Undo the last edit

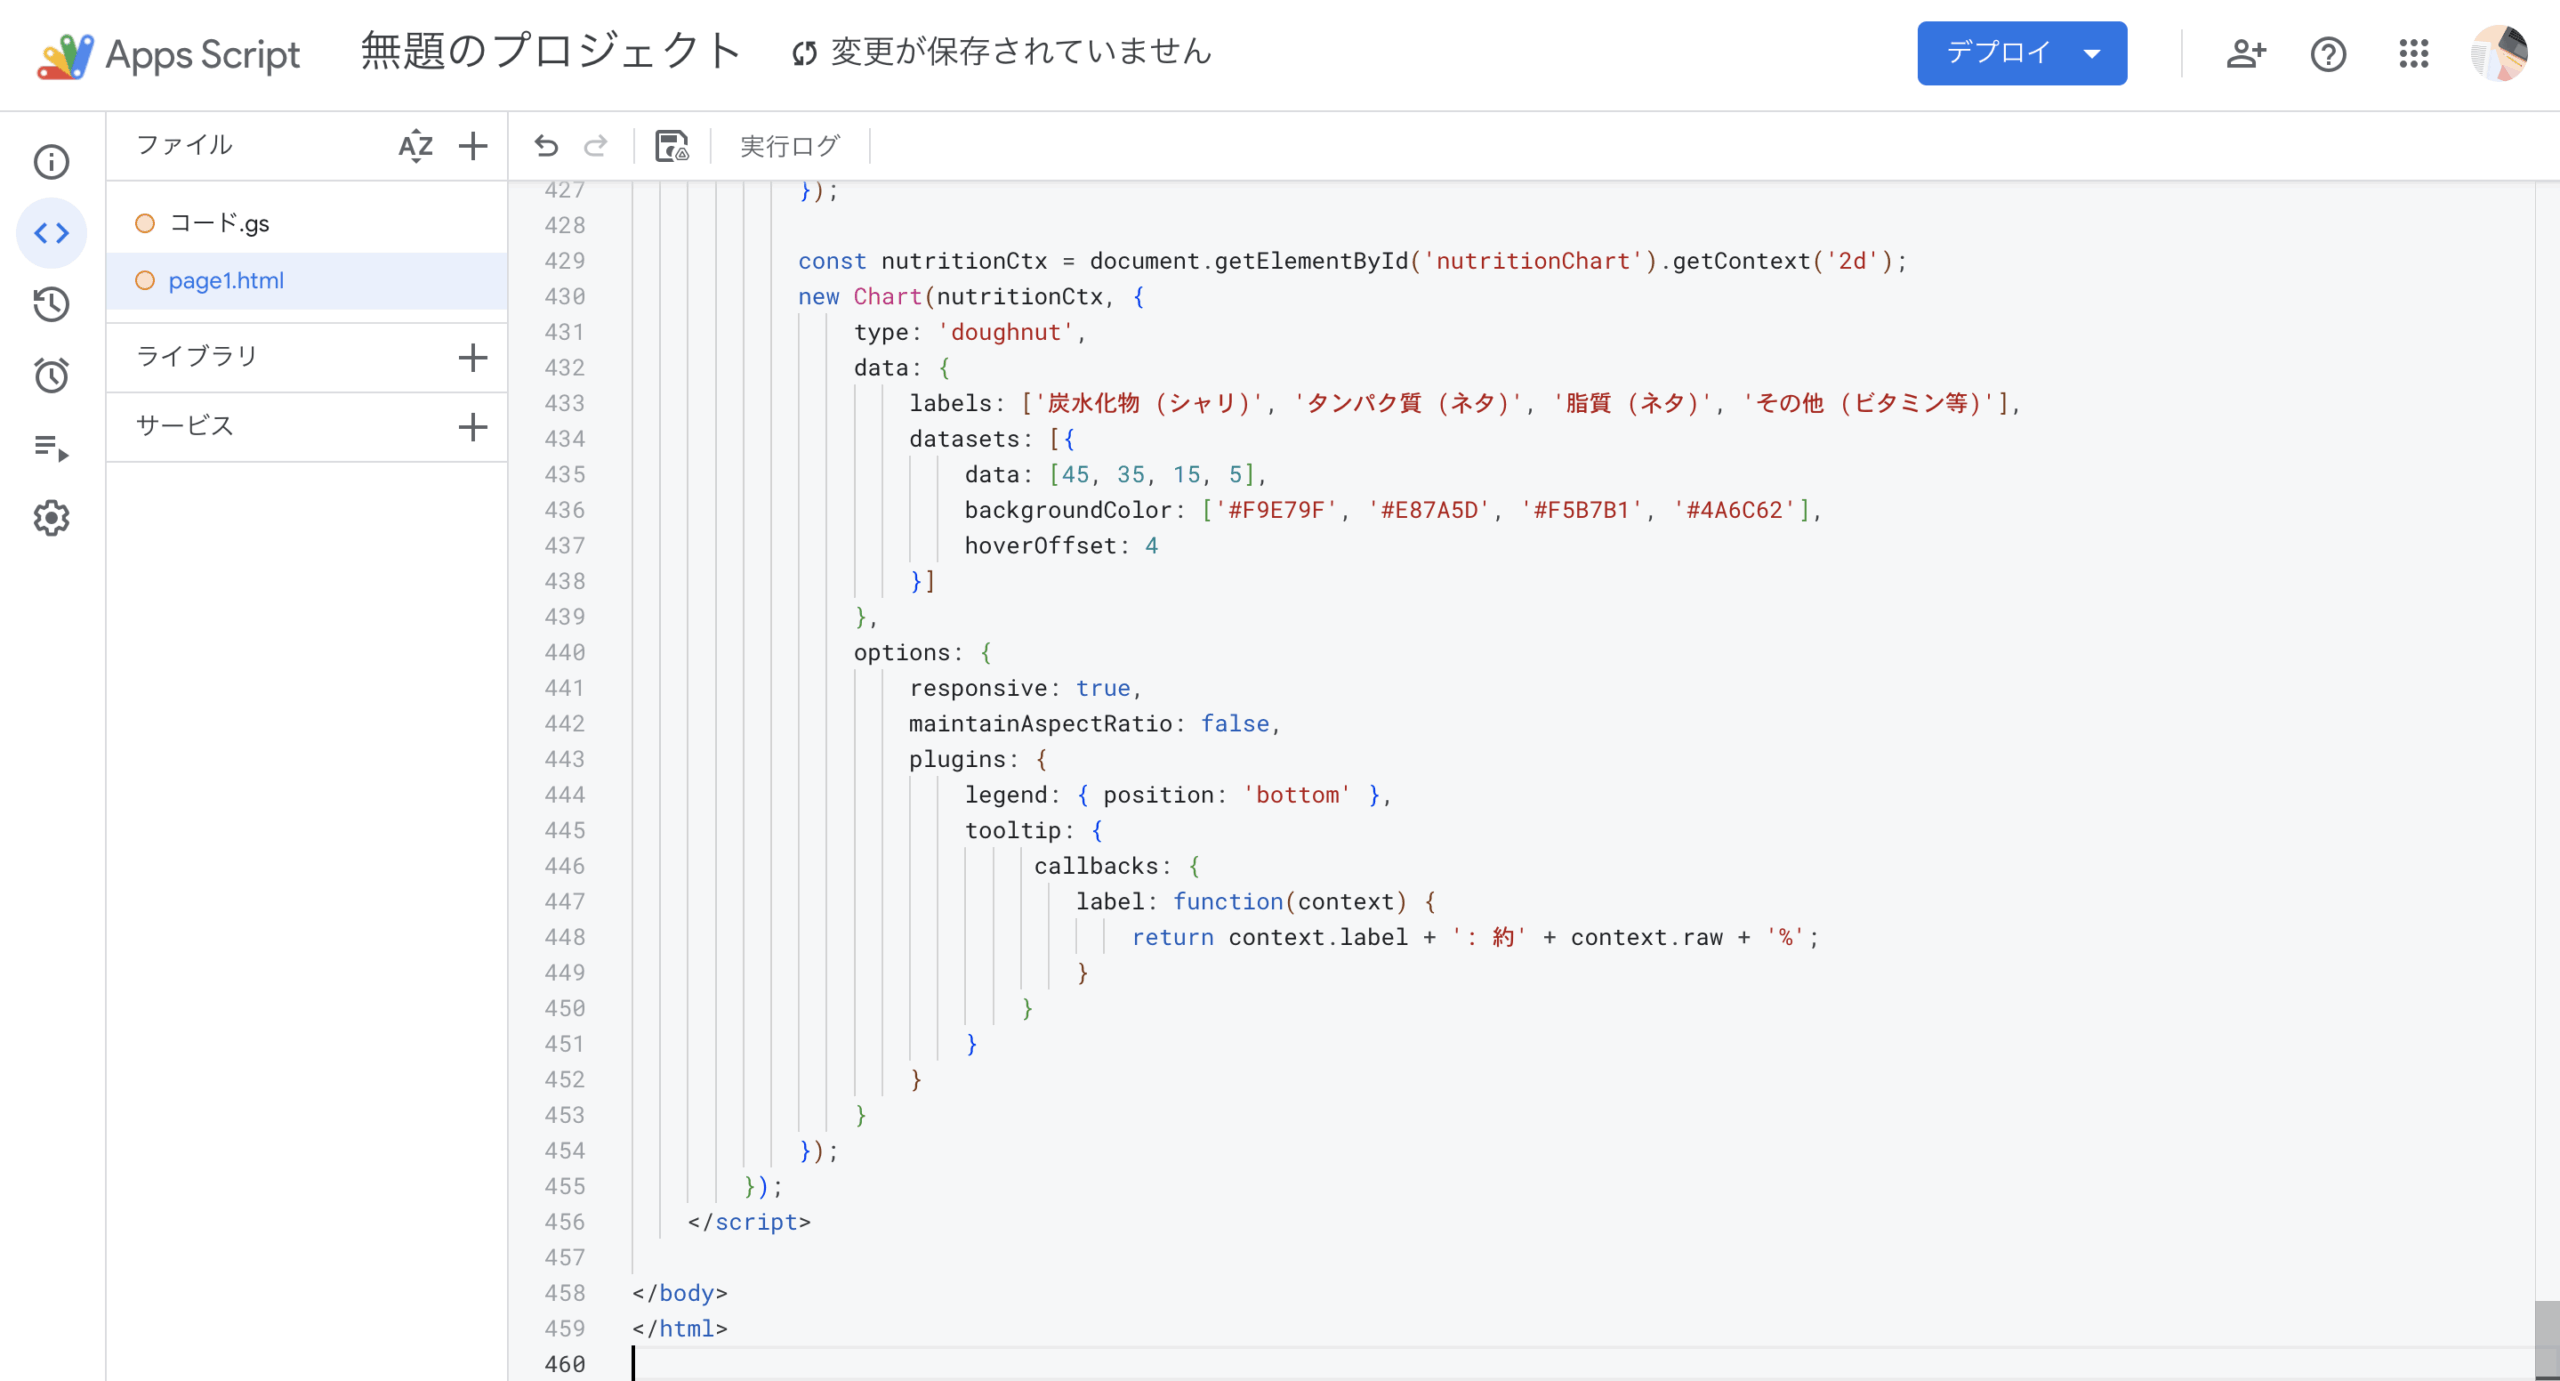point(546,146)
